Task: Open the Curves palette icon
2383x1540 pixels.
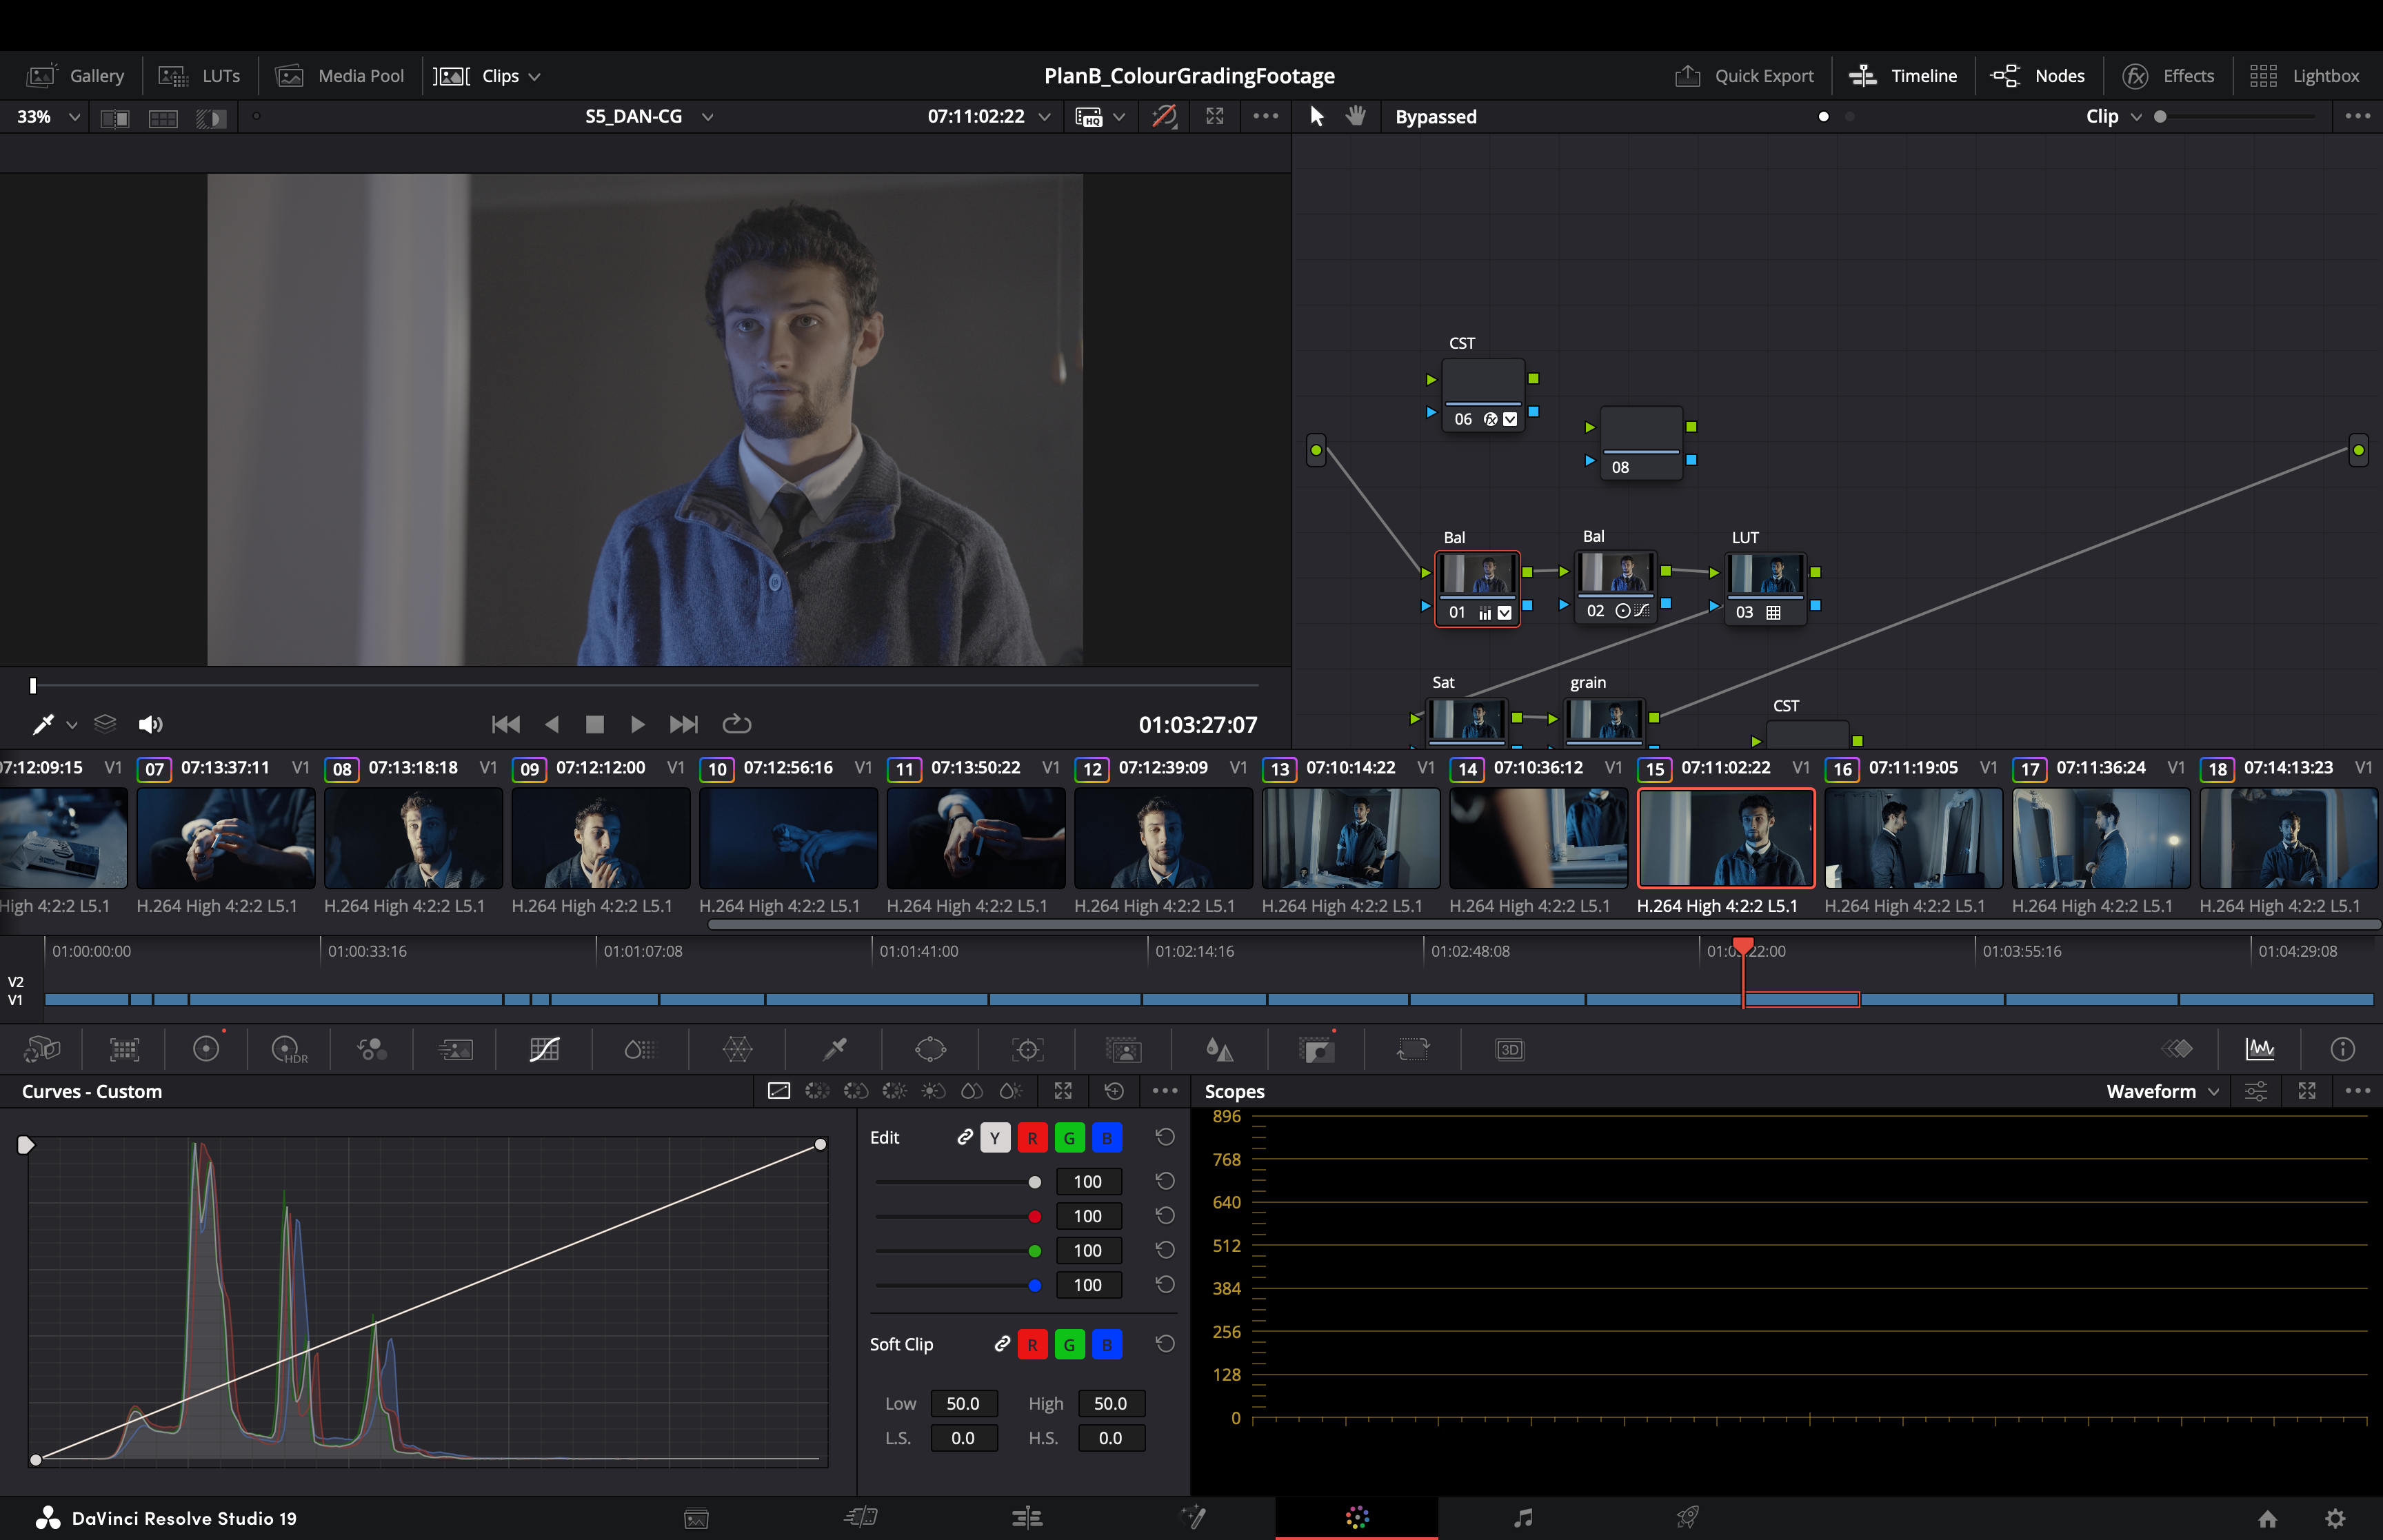Action: [x=544, y=1049]
